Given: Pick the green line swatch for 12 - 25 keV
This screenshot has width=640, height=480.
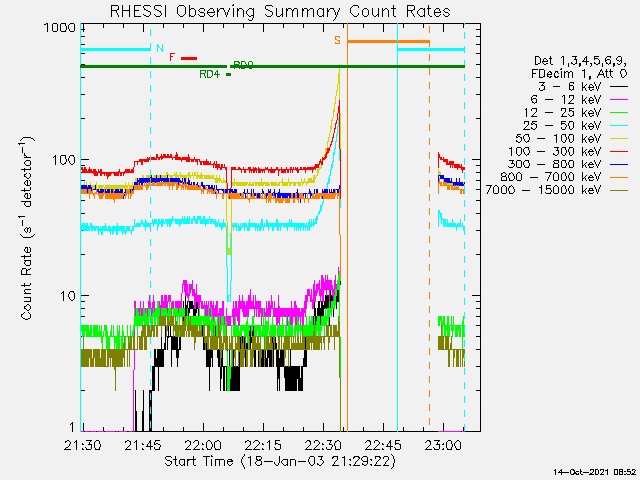Looking at the screenshot, I should [619, 113].
